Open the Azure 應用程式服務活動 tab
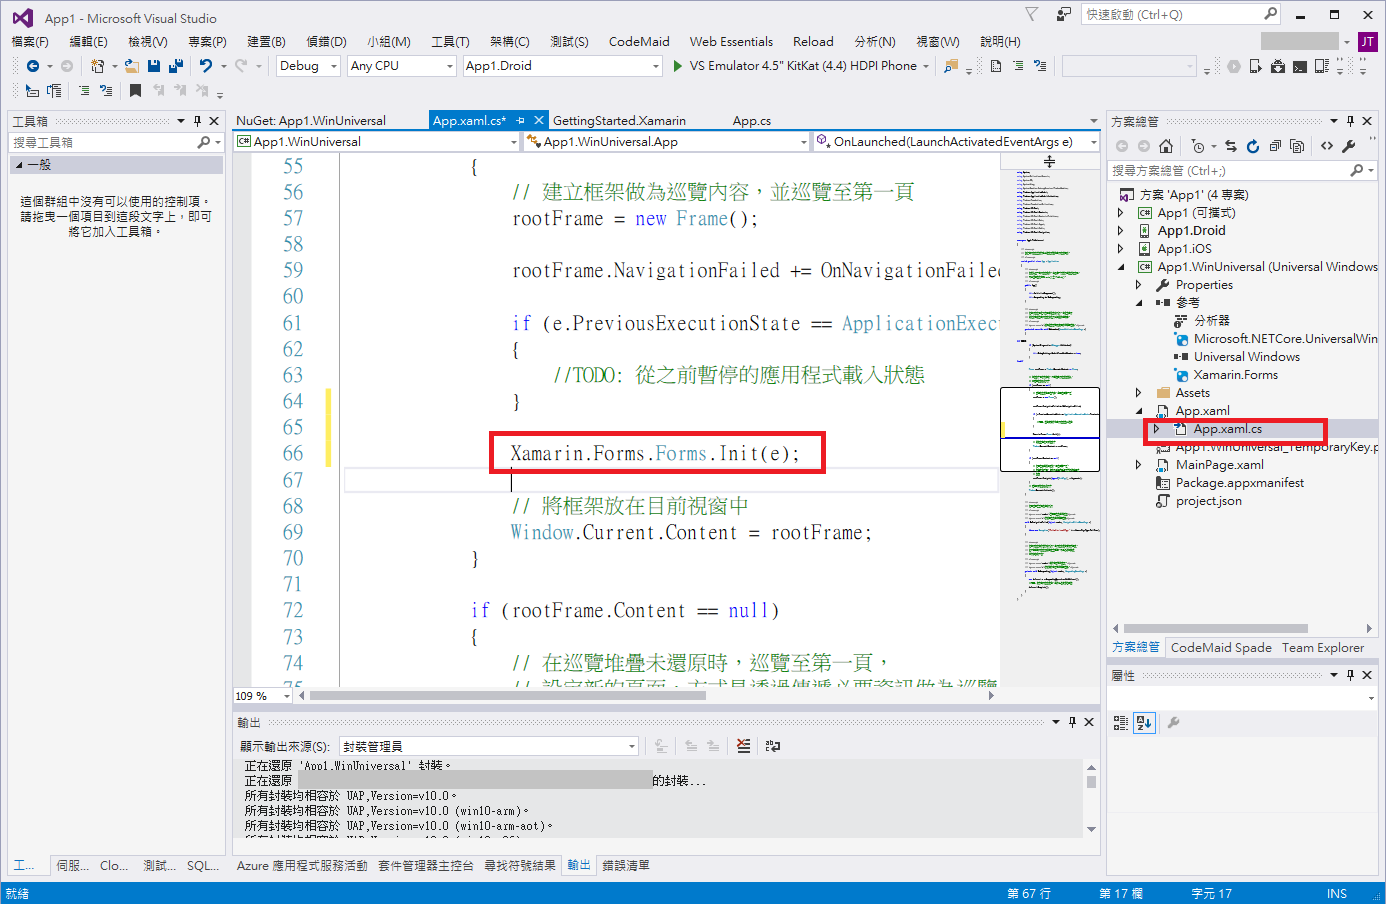This screenshot has width=1386, height=904. pos(302,866)
